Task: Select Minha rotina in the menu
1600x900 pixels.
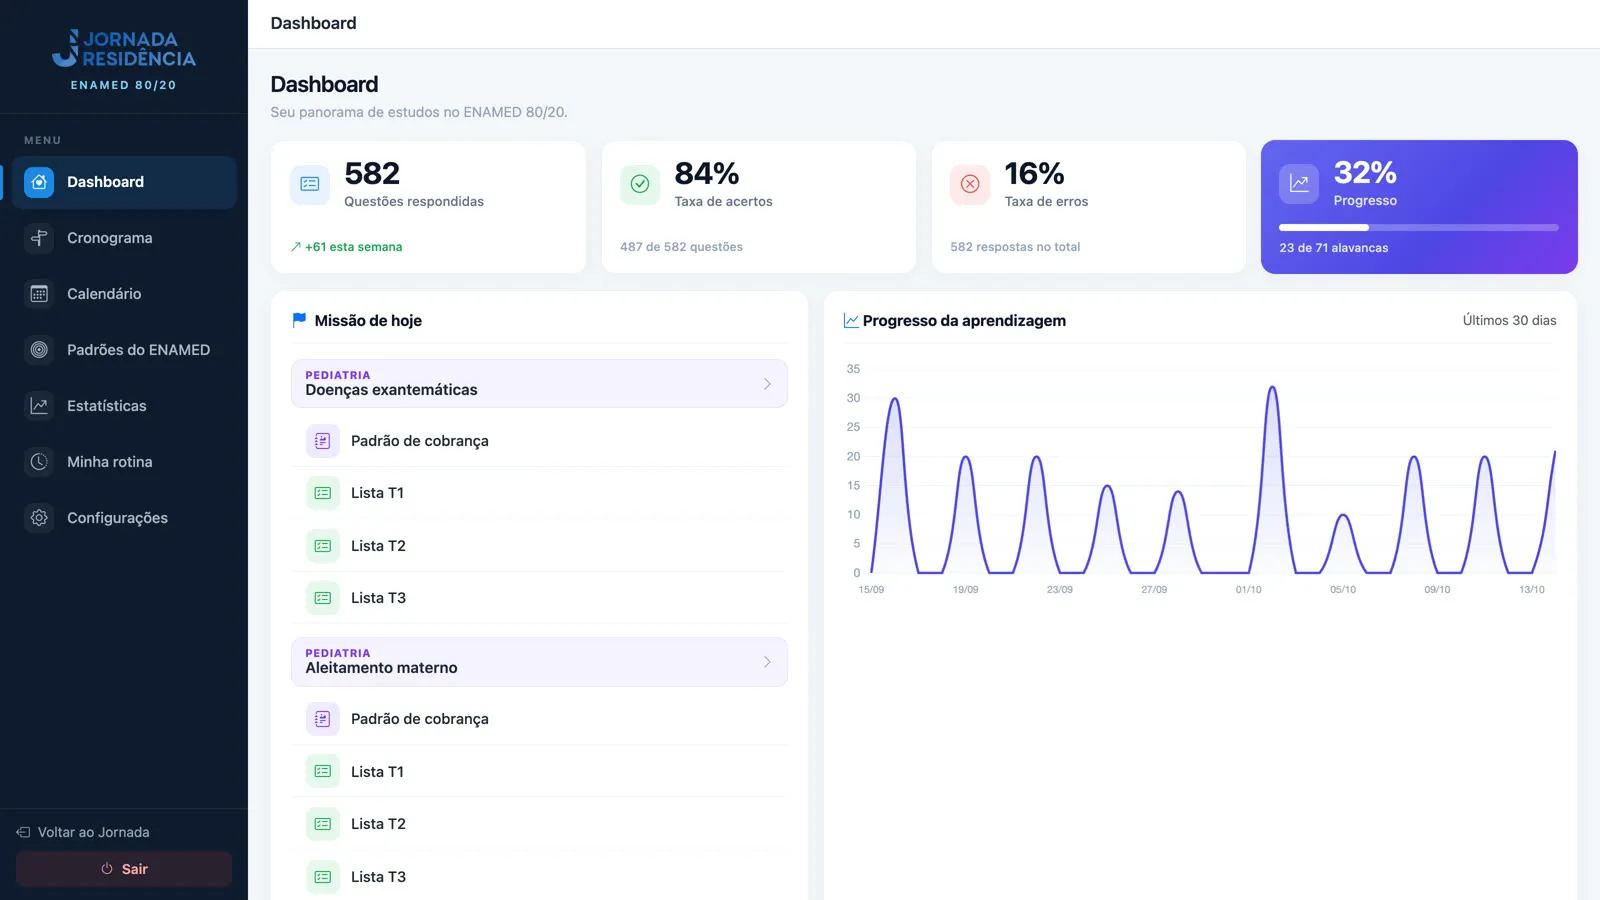Action: tap(124, 462)
